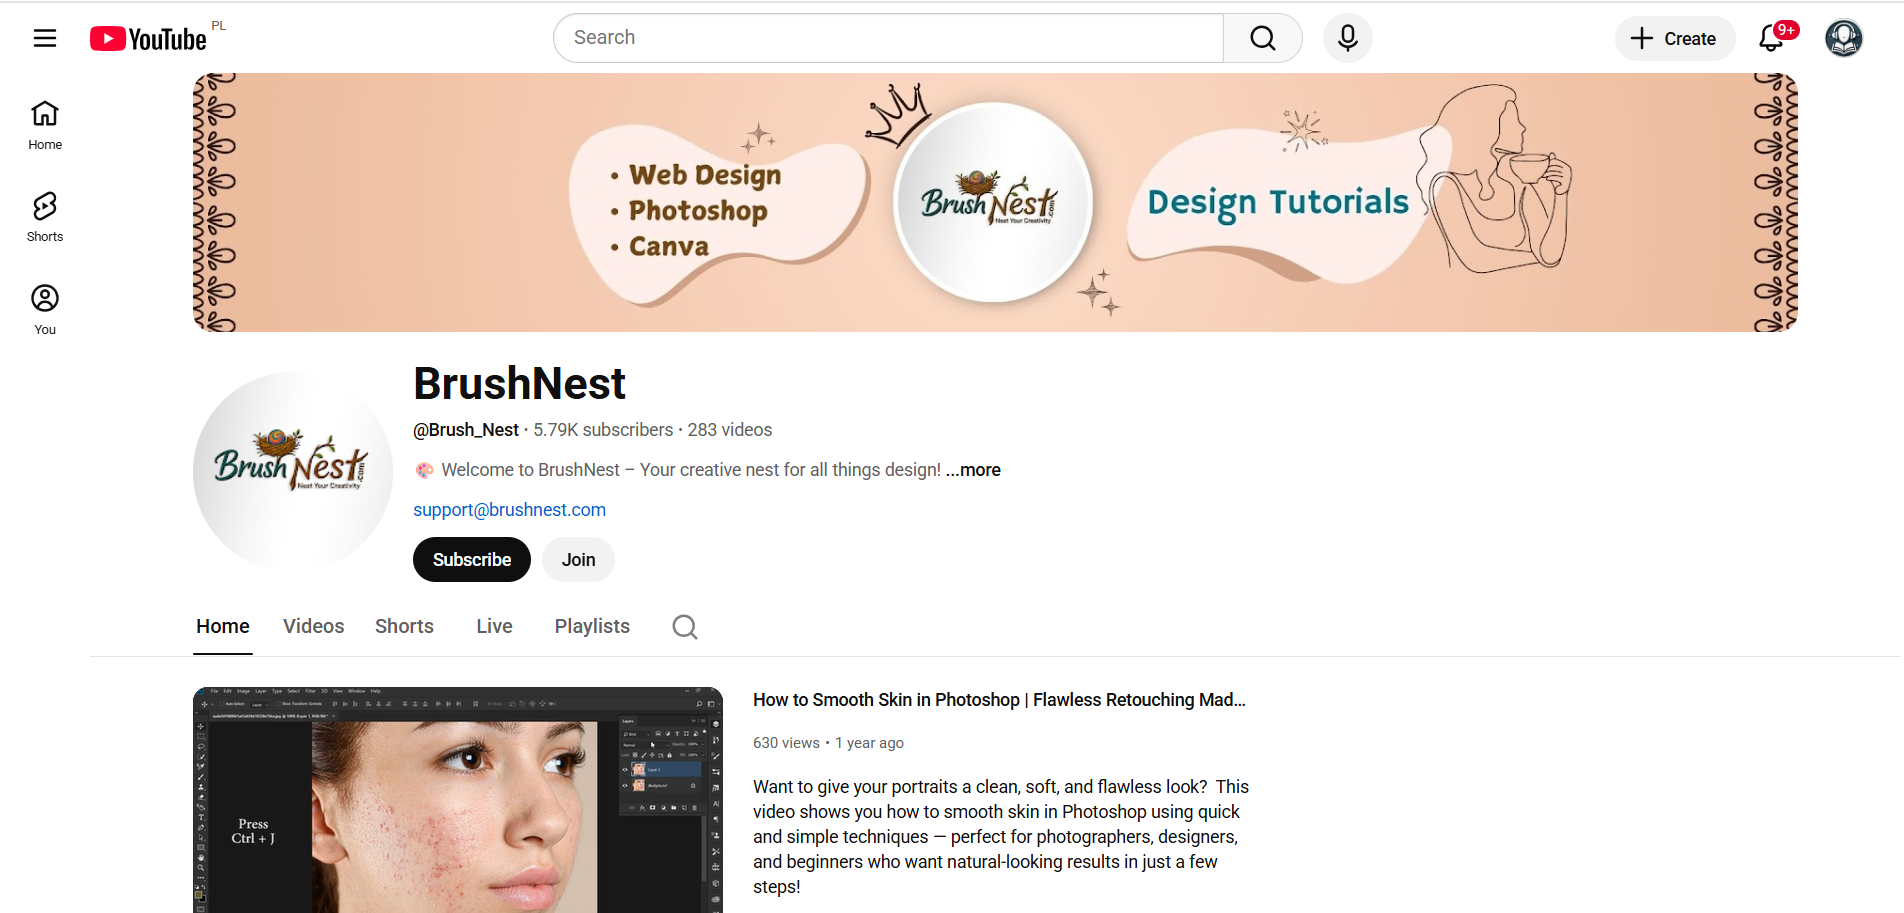Open "How to Smooth Skin in Photoshop" title

[999, 700]
